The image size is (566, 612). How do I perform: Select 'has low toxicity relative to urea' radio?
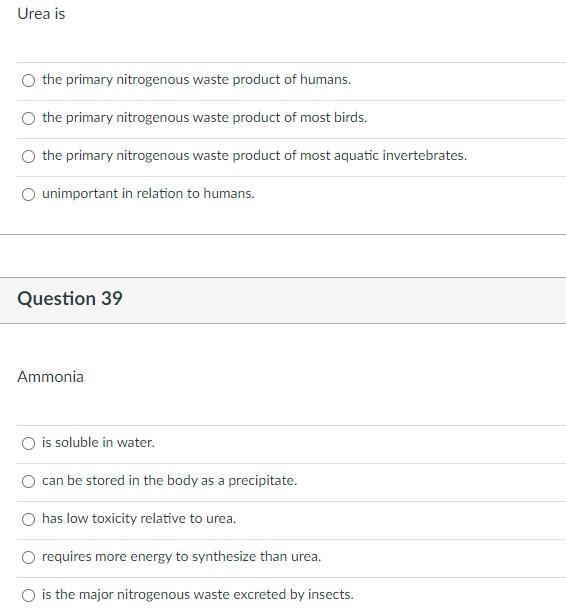point(28,519)
